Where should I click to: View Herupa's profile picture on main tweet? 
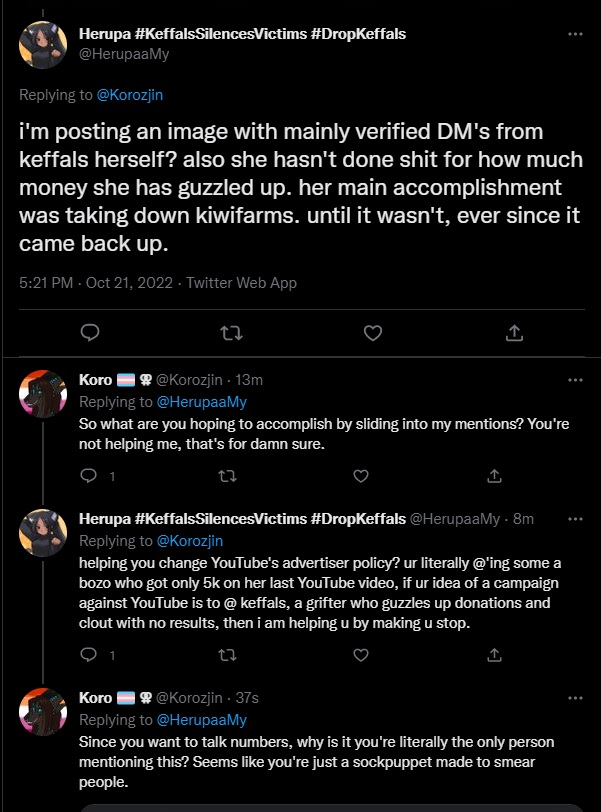coord(43,43)
